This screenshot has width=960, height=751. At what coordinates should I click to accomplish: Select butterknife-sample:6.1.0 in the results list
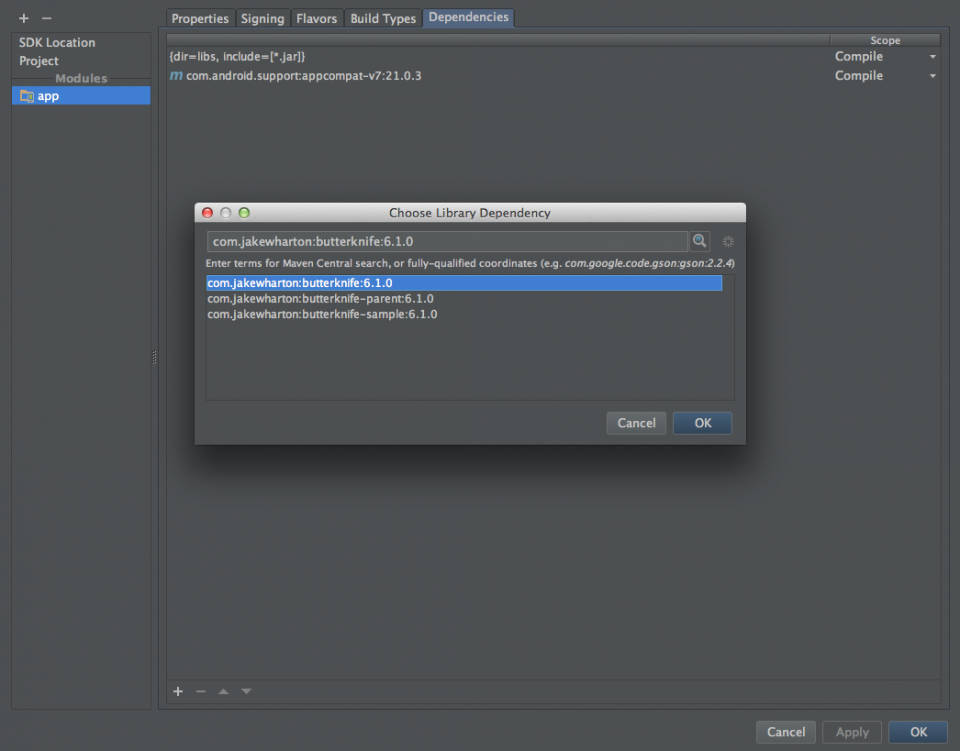(322, 314)
